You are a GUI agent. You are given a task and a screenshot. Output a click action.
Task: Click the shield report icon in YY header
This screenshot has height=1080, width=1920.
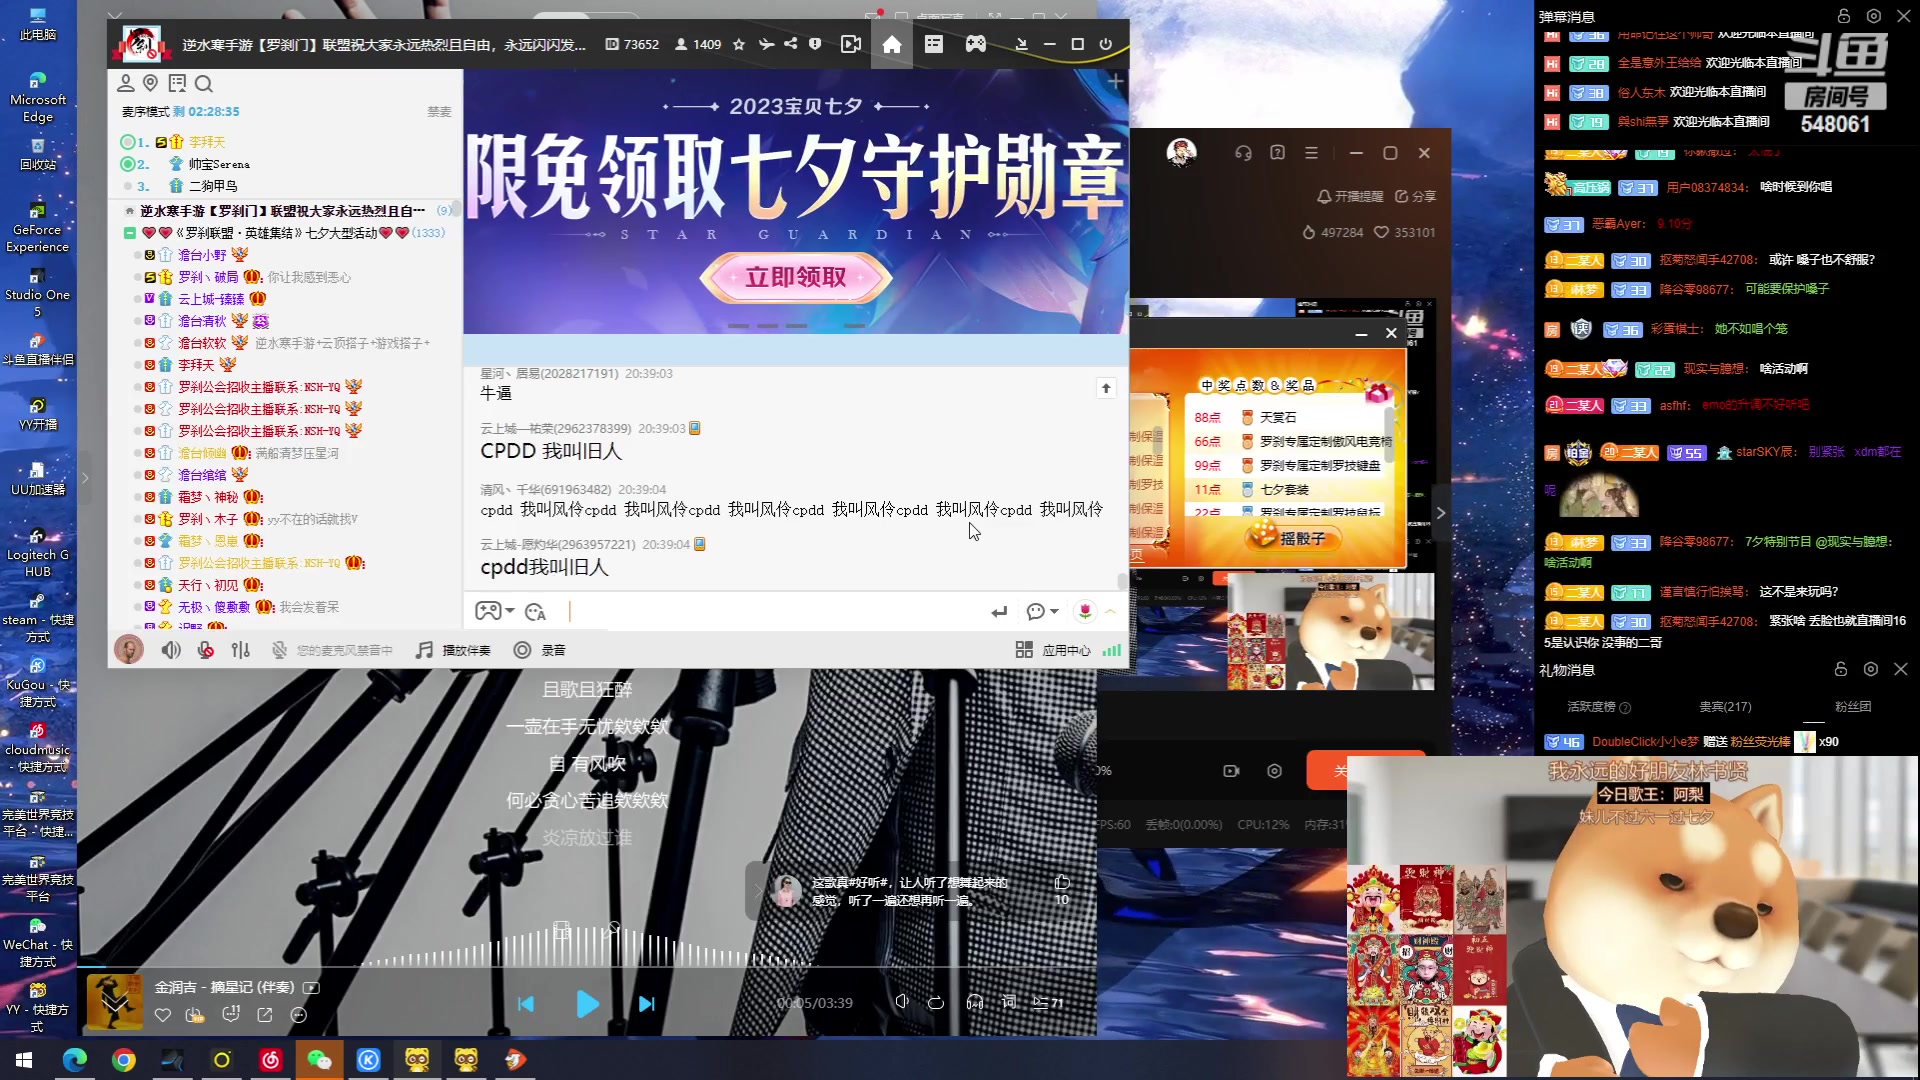815,44
